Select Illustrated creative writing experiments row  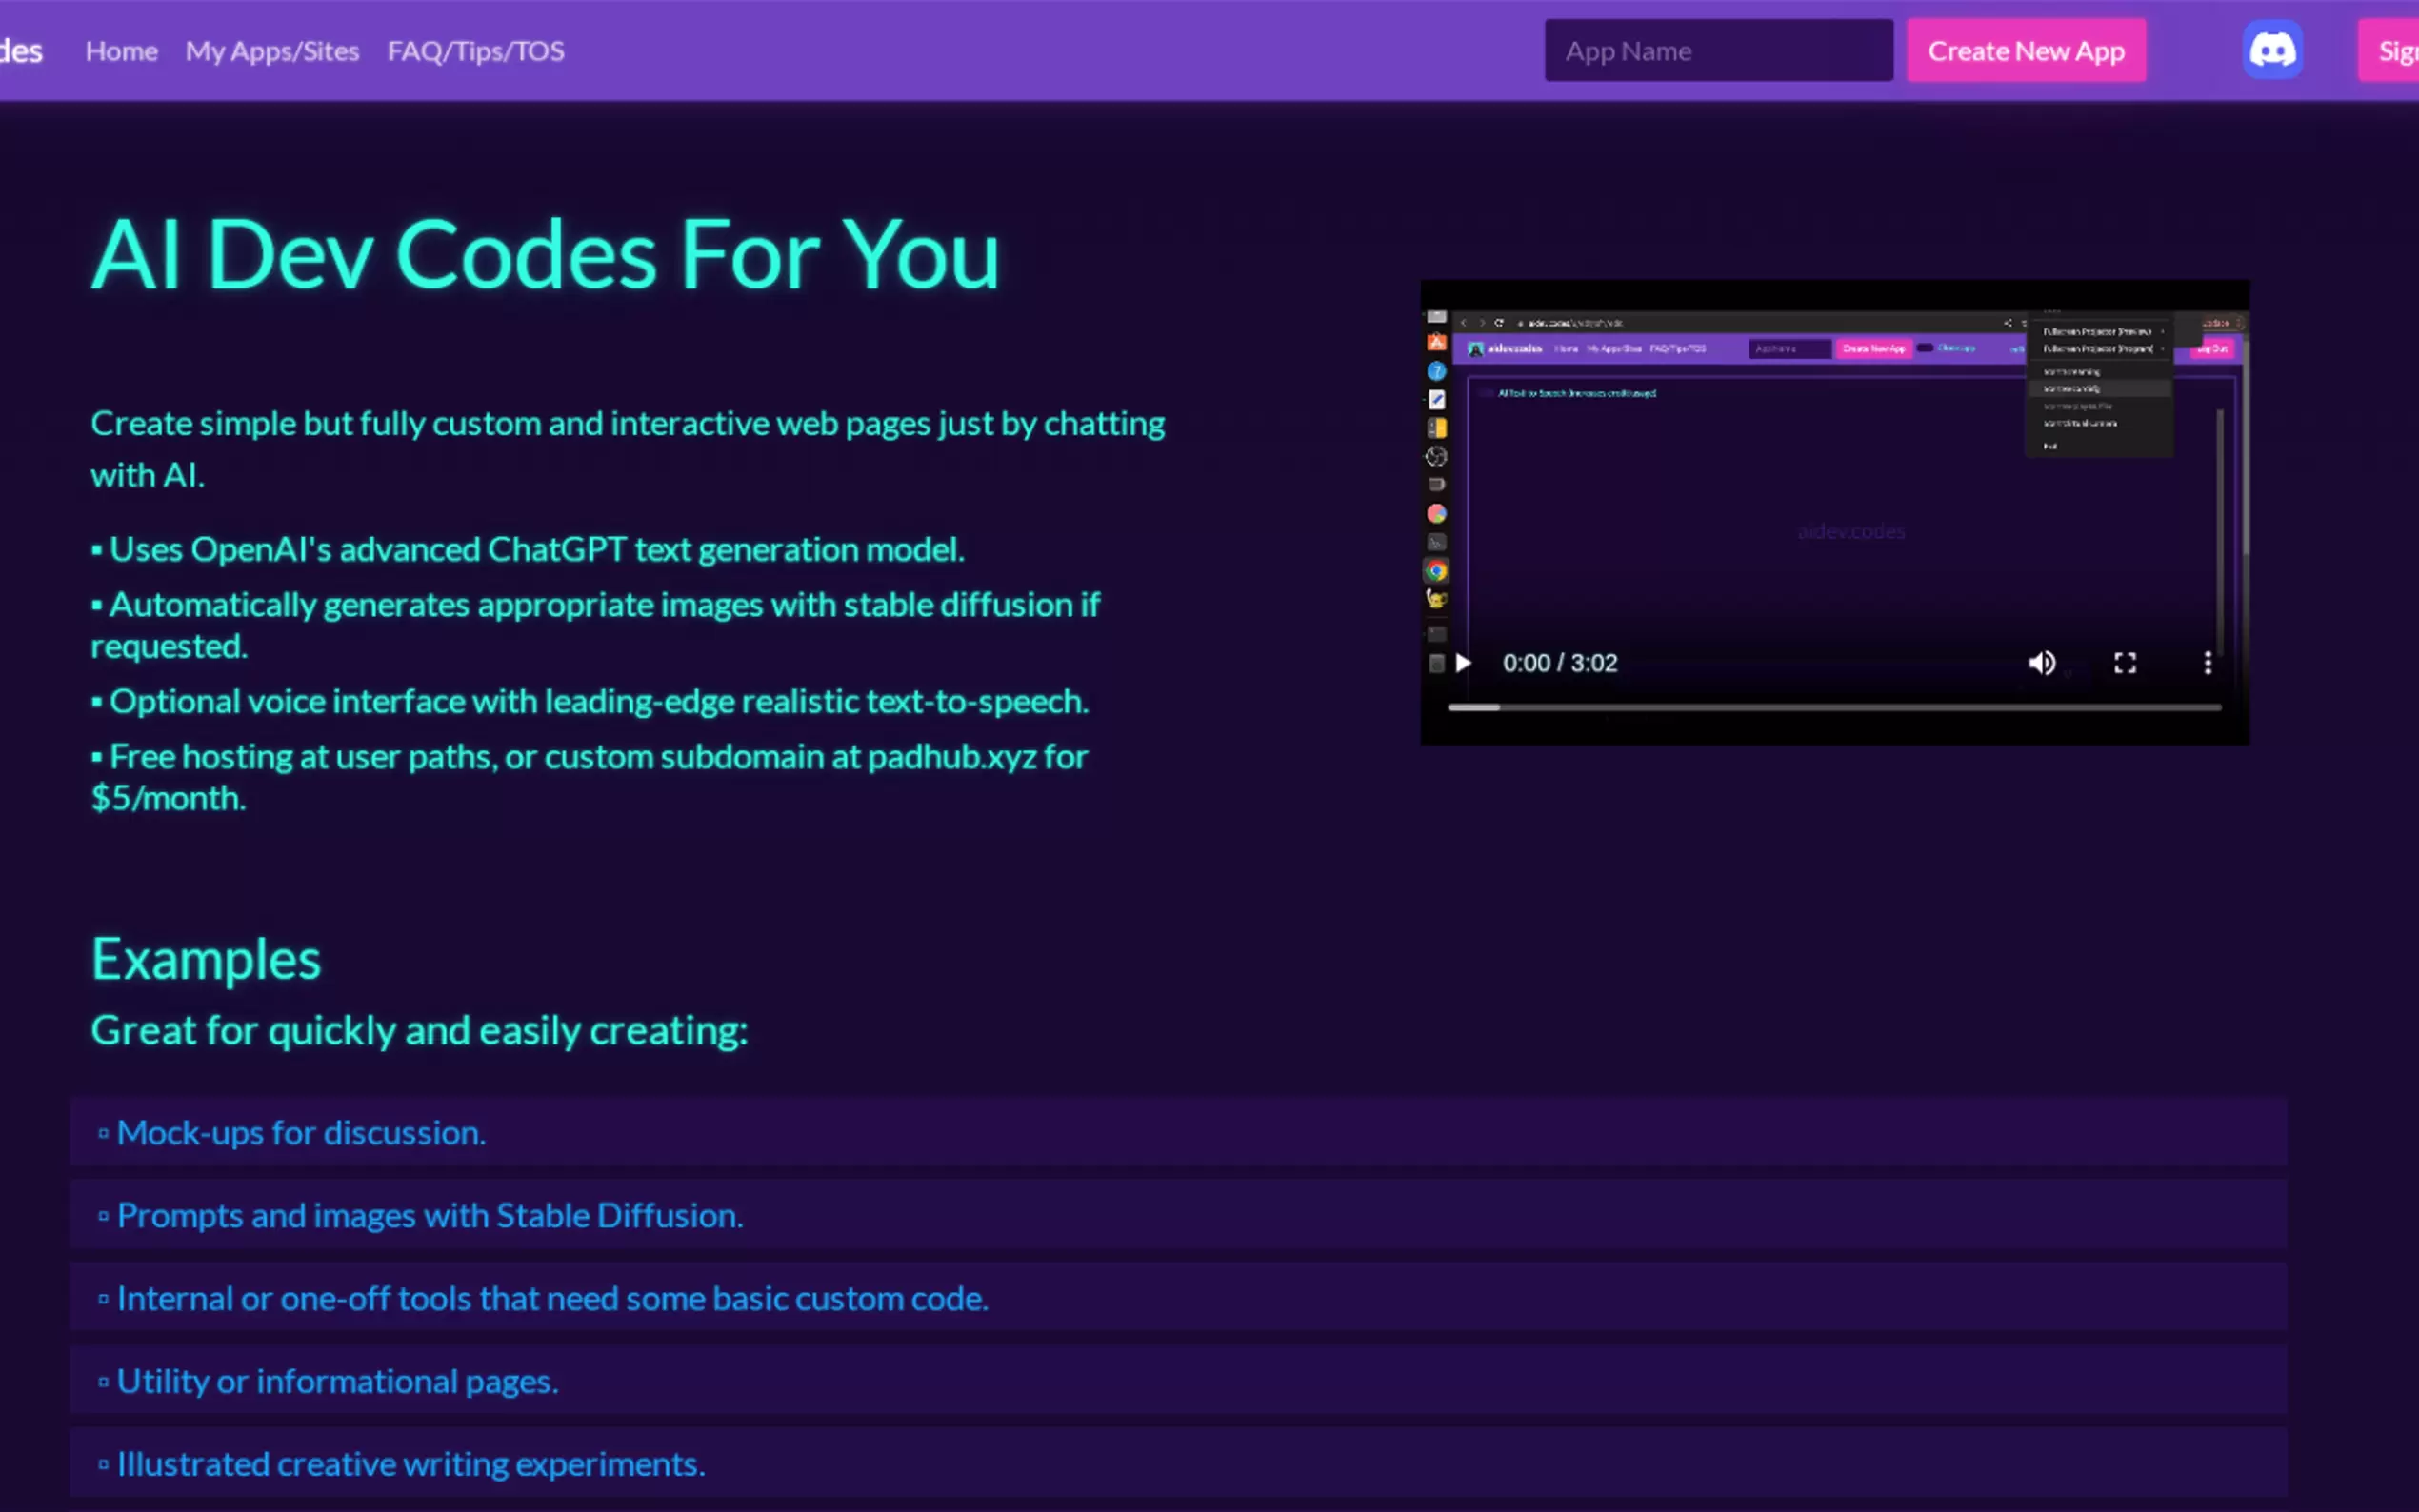tap(411, 1464)
